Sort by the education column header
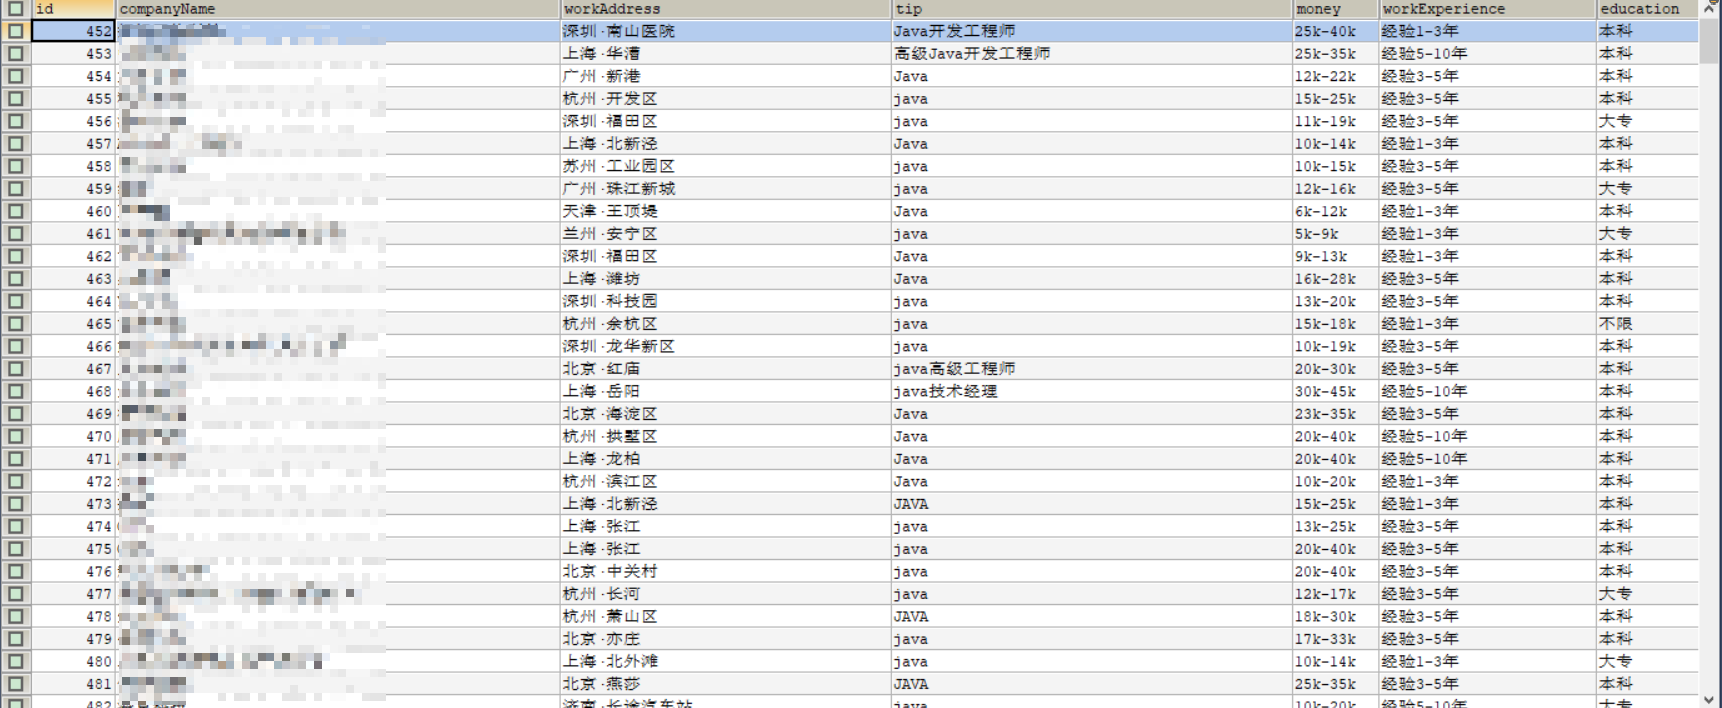Screen dimensions: 1722x708 coord(1647,9)
